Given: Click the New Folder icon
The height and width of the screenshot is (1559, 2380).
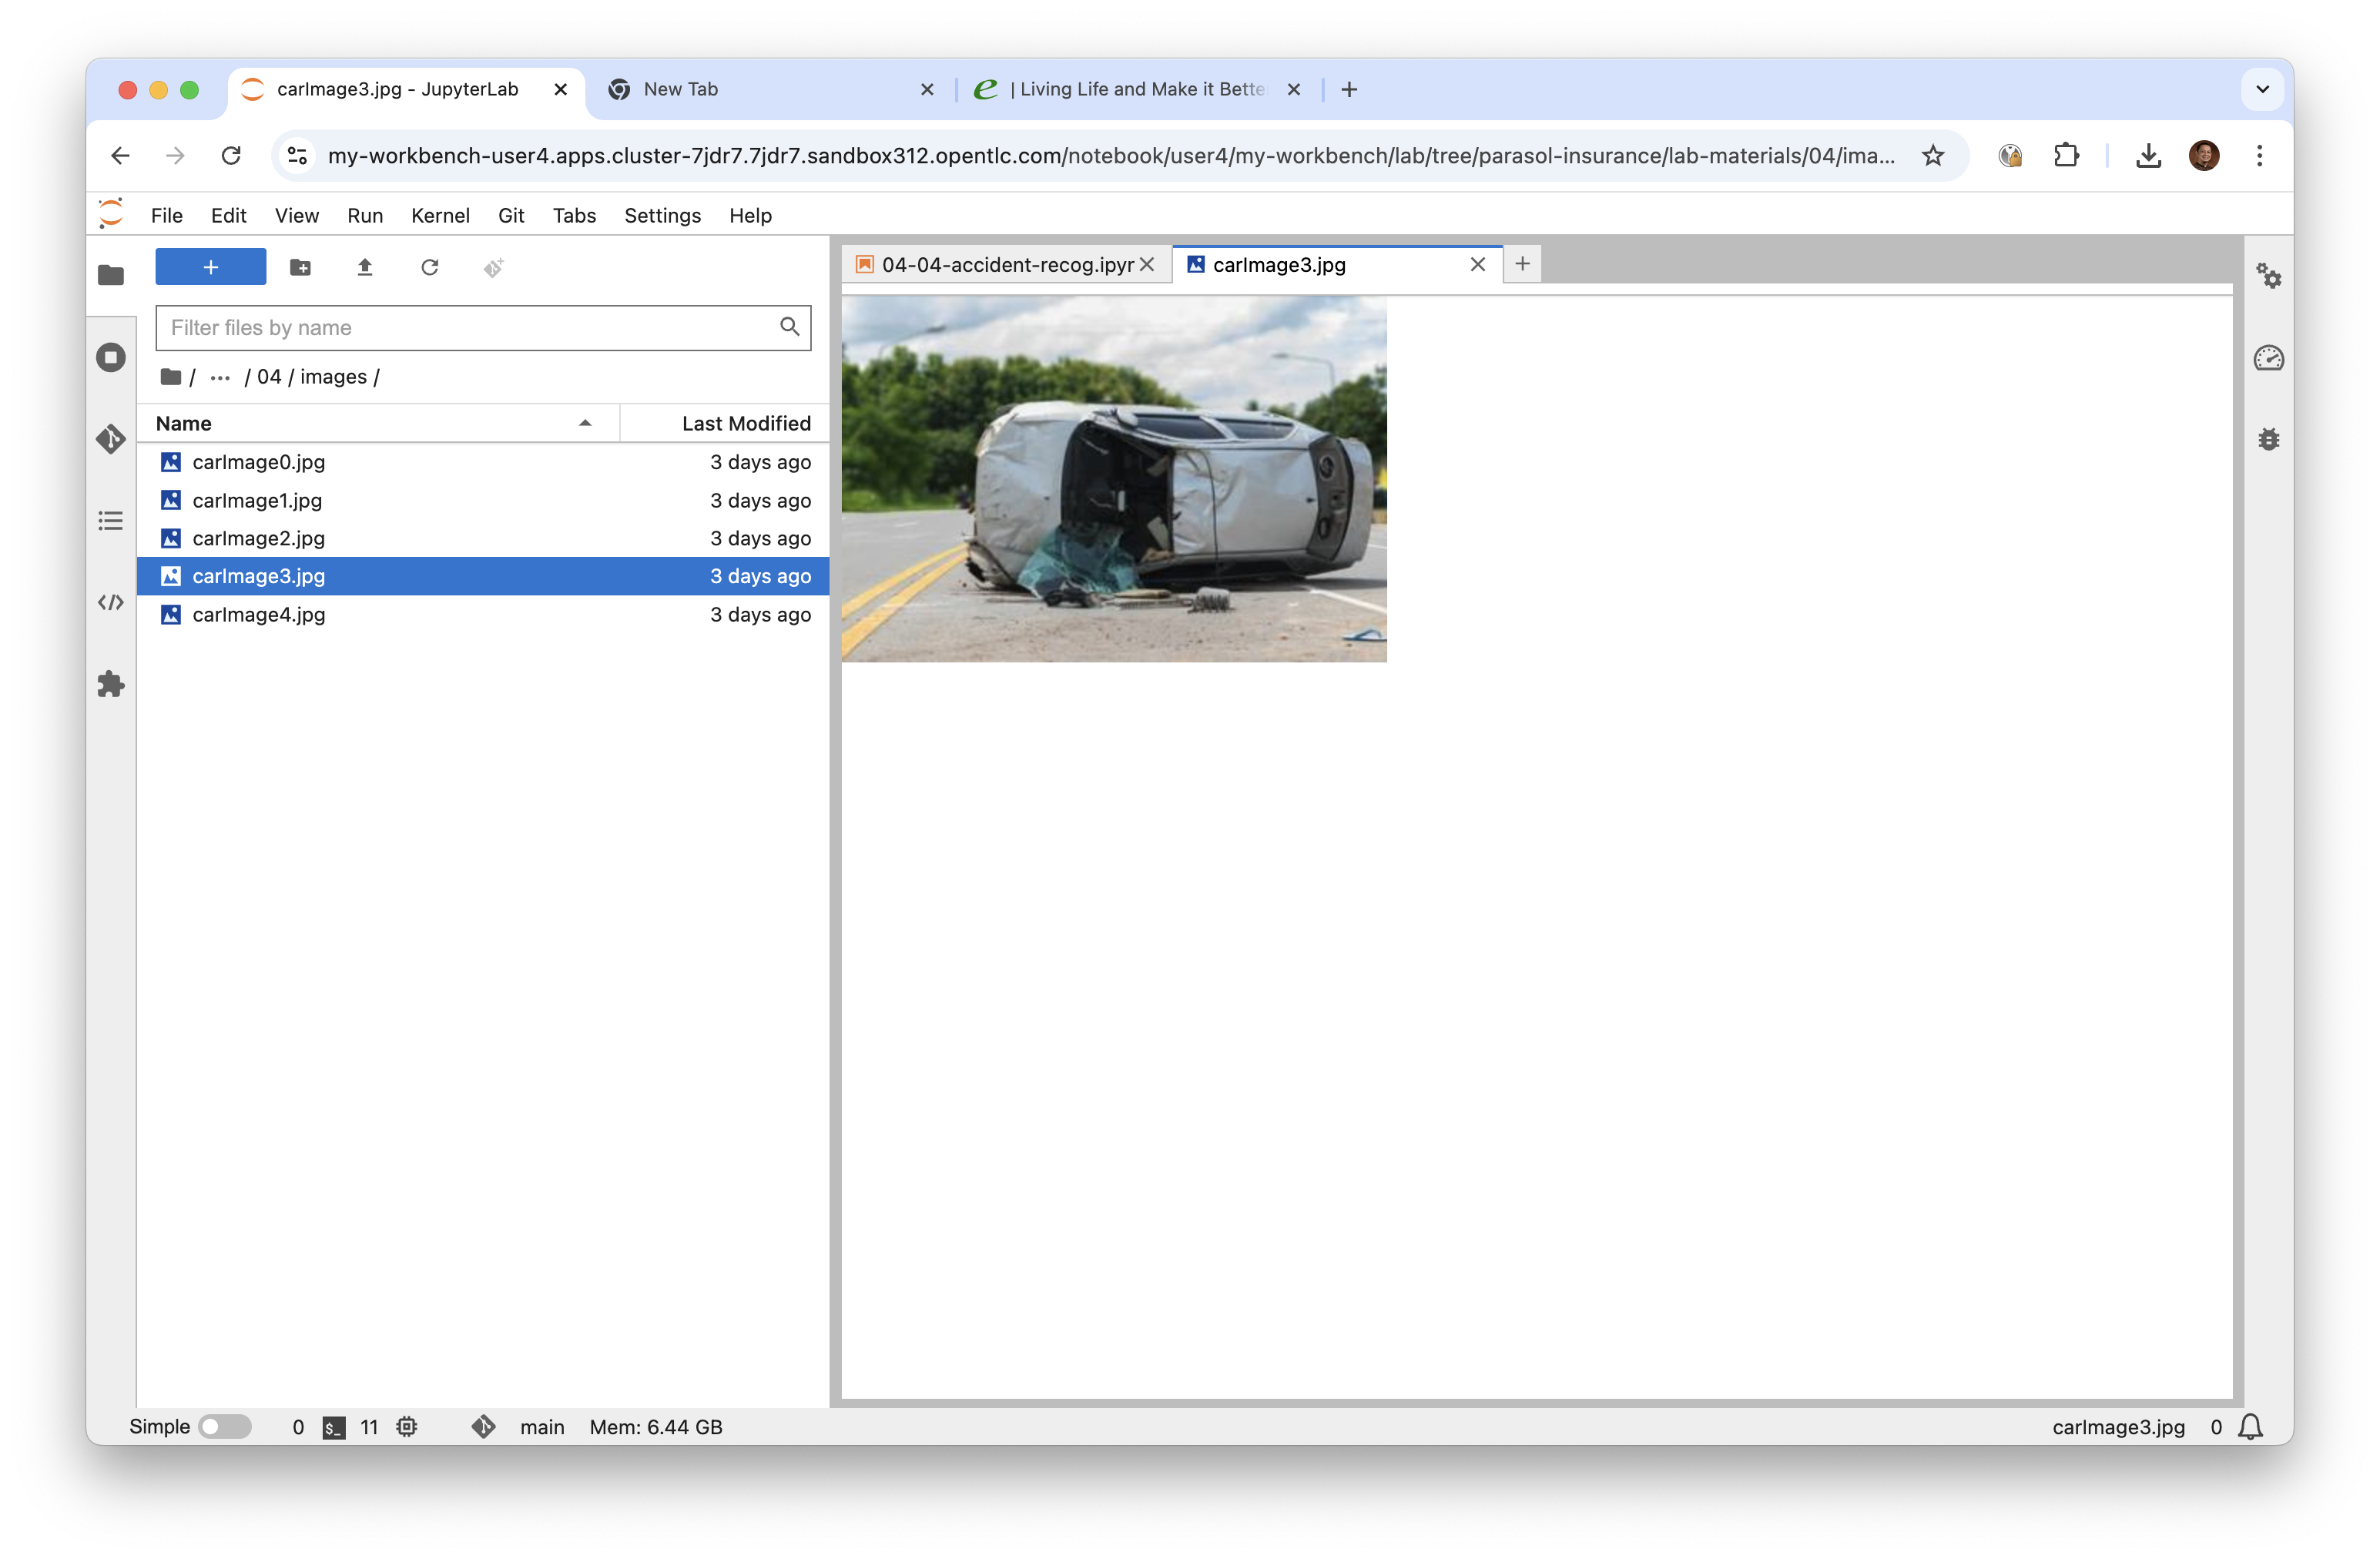Looking at the screenshot, I should [x=300, y=267].
